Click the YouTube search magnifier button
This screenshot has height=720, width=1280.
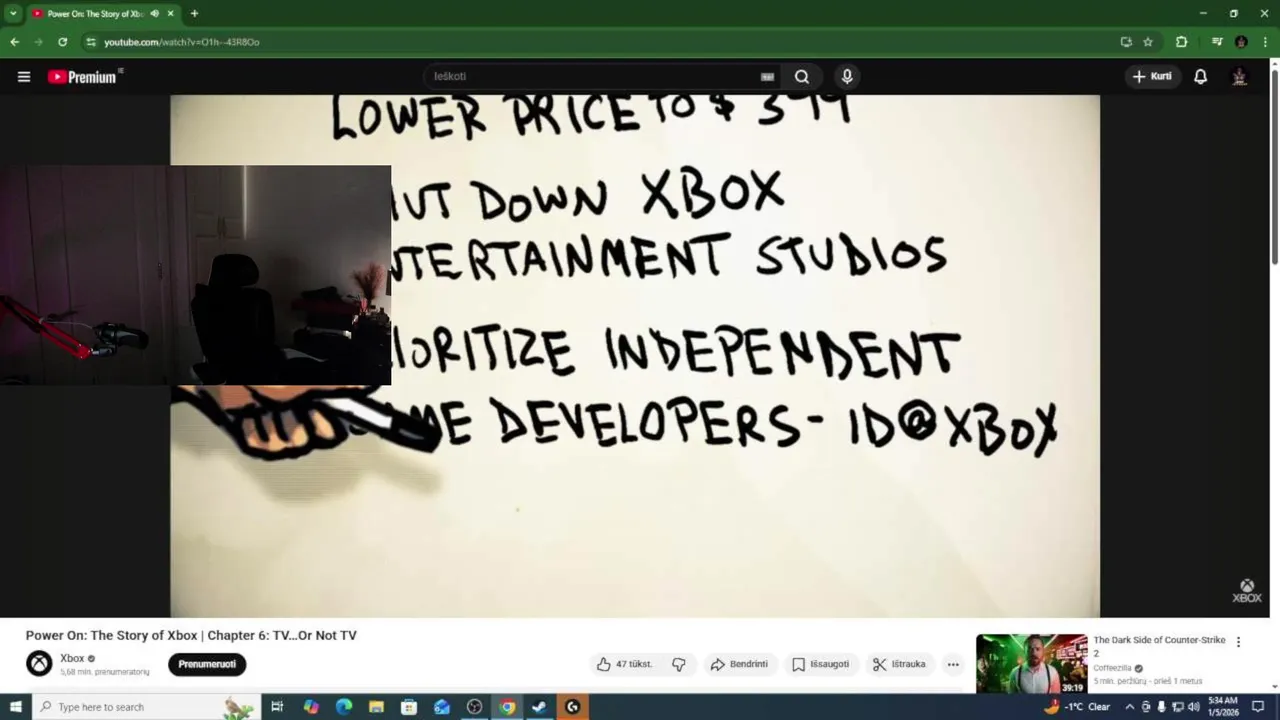point(802,77)
